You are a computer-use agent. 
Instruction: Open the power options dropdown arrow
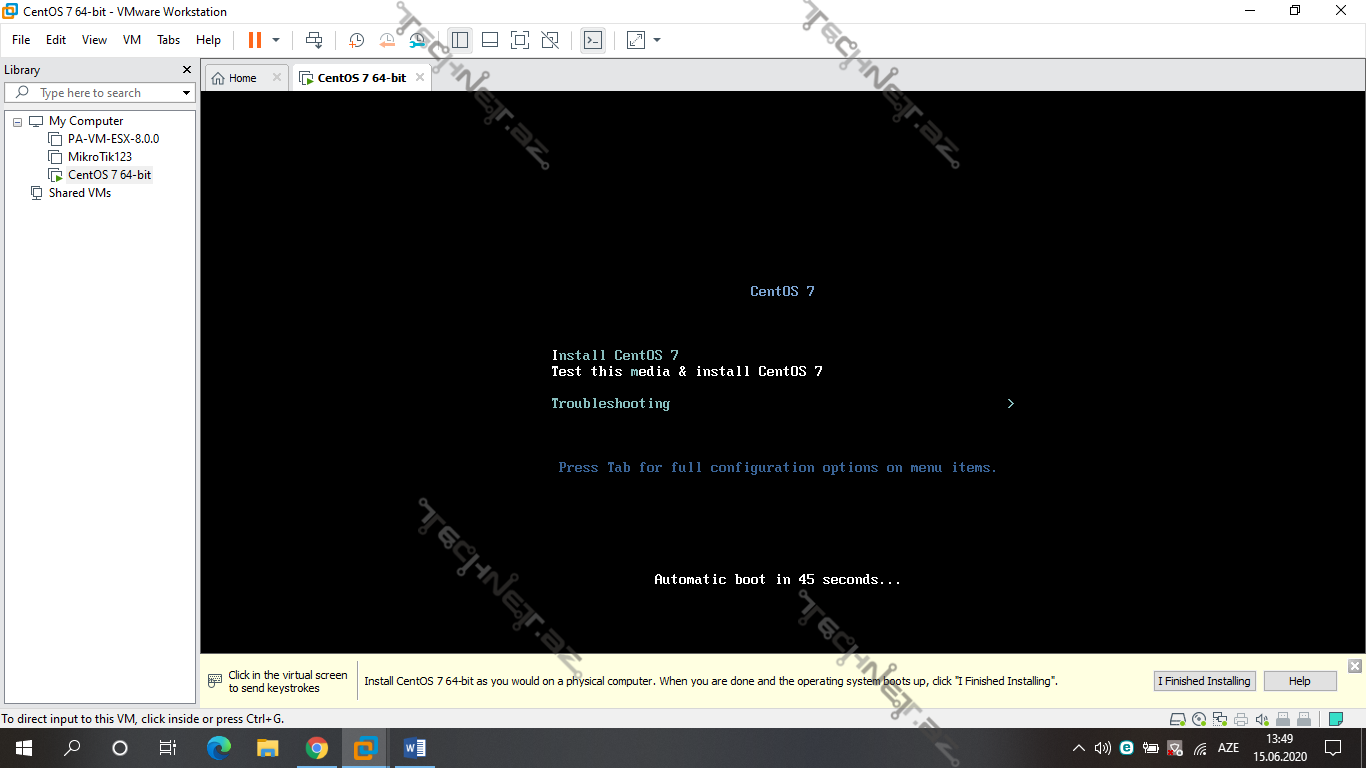276,40
